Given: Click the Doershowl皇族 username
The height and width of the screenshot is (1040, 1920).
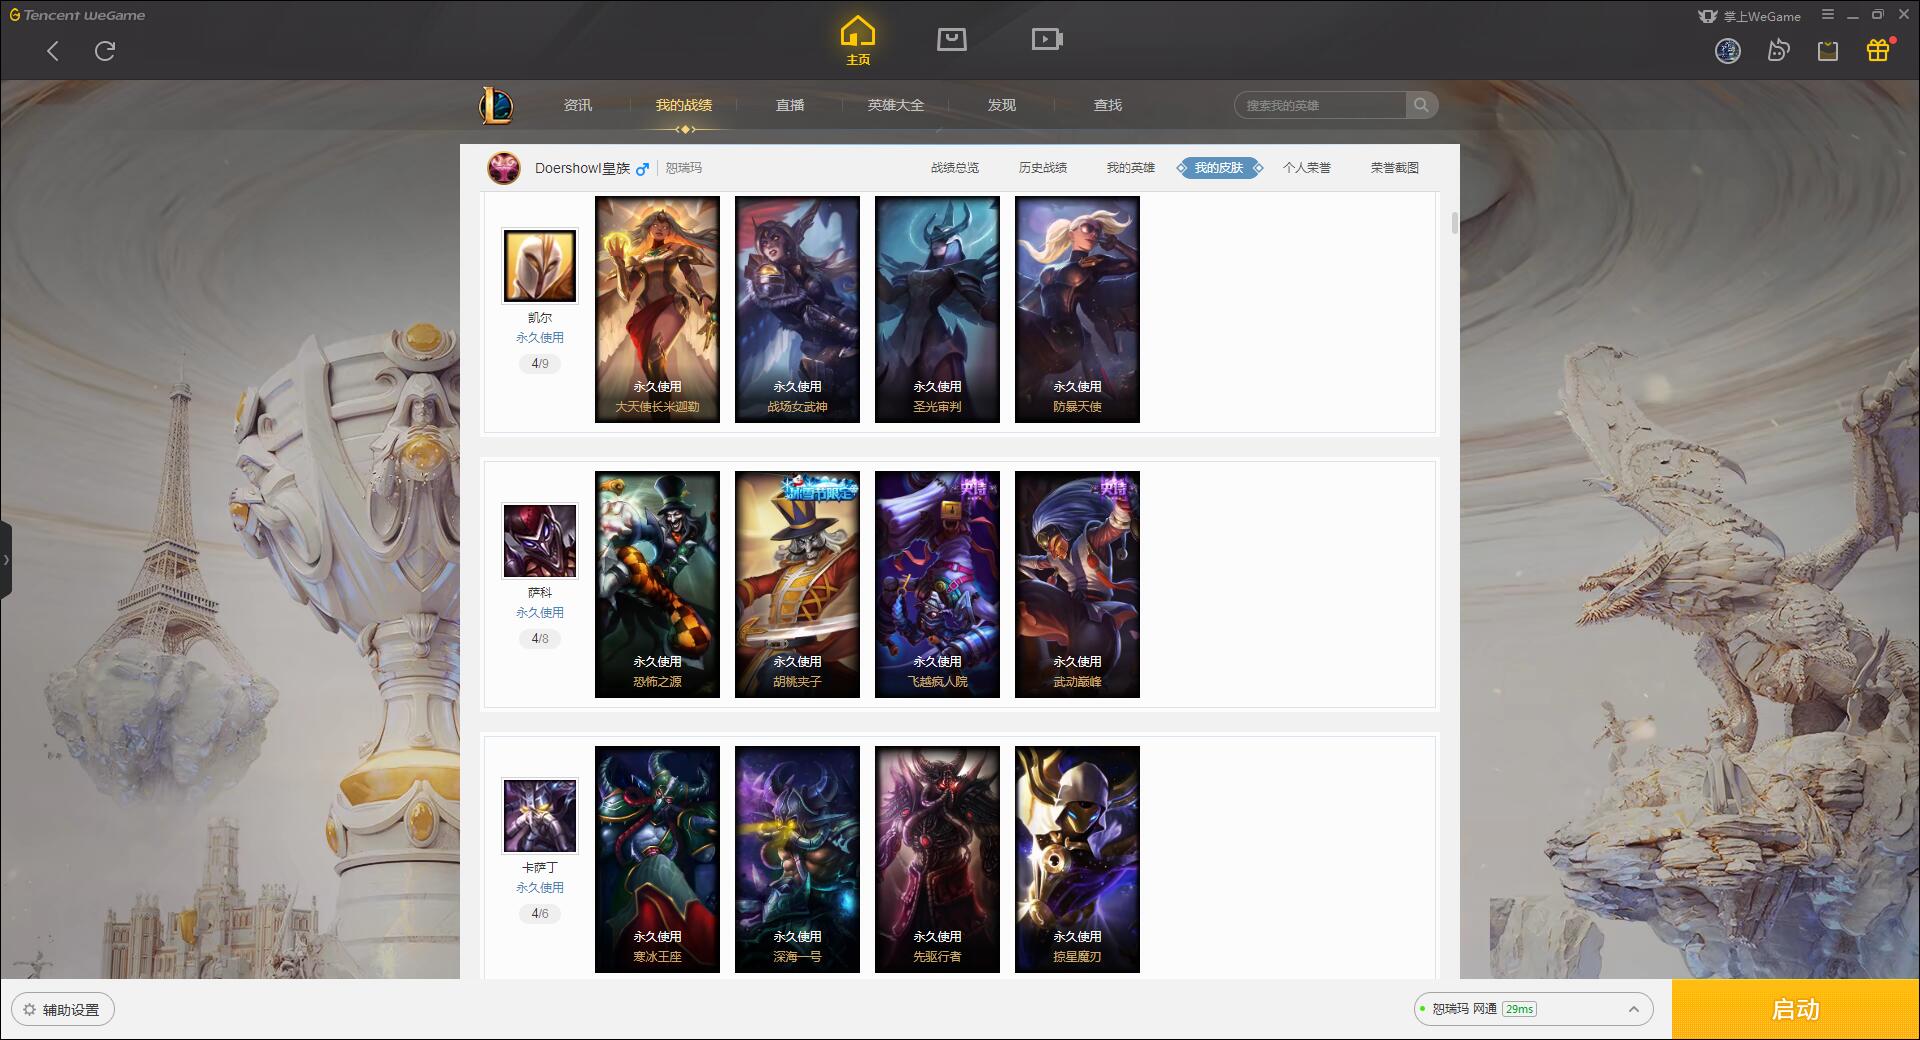Looking at the screenshot, I should 583,168.
